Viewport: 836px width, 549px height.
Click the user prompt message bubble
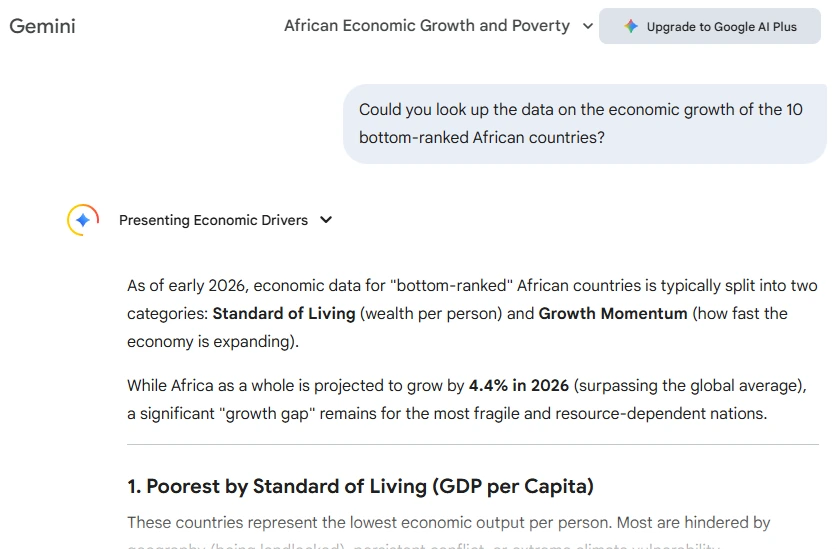[x=584, y=123]
